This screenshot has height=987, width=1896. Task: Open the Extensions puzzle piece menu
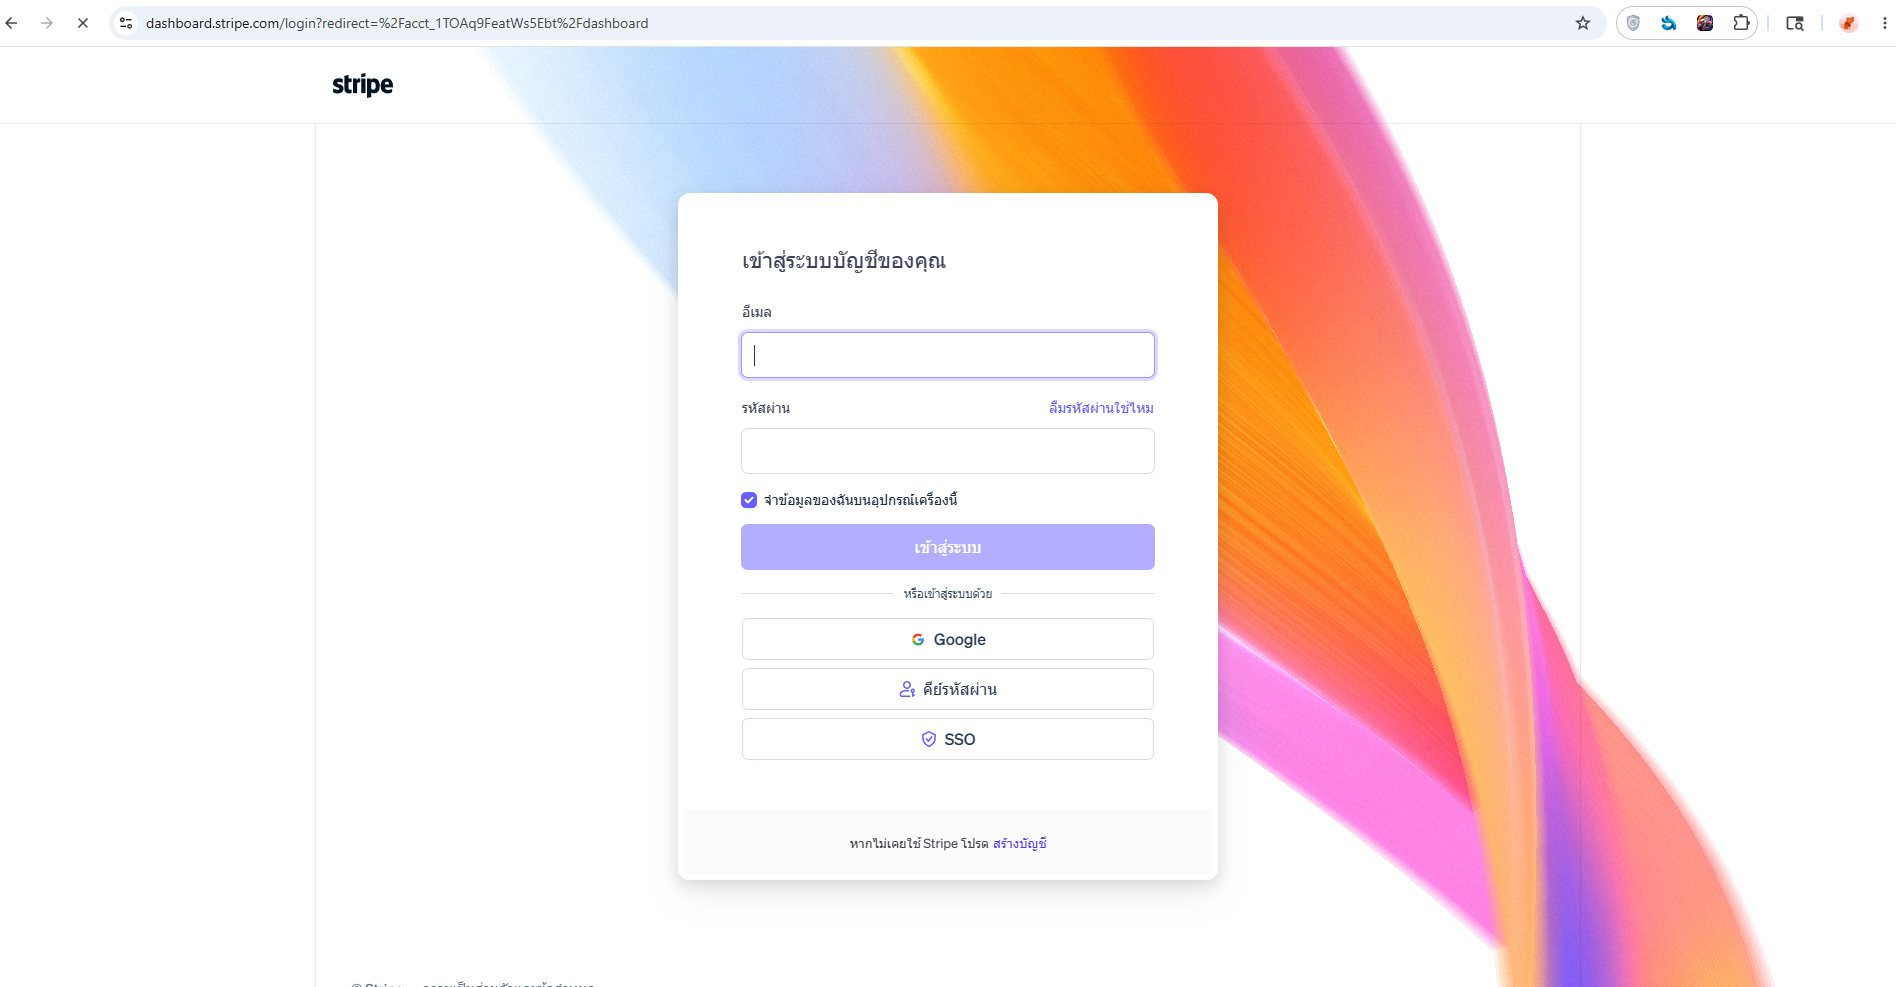pyautogui.click(x=1741, y=23)
